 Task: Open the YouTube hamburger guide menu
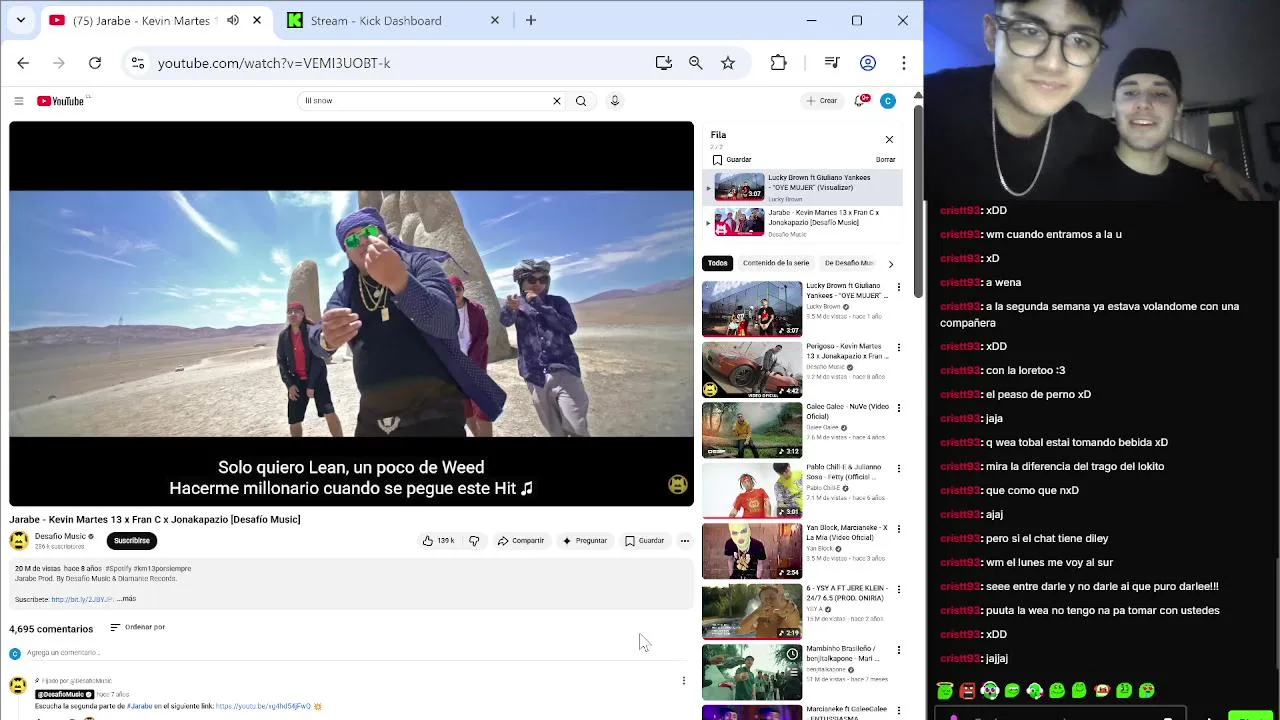point(18,101)
